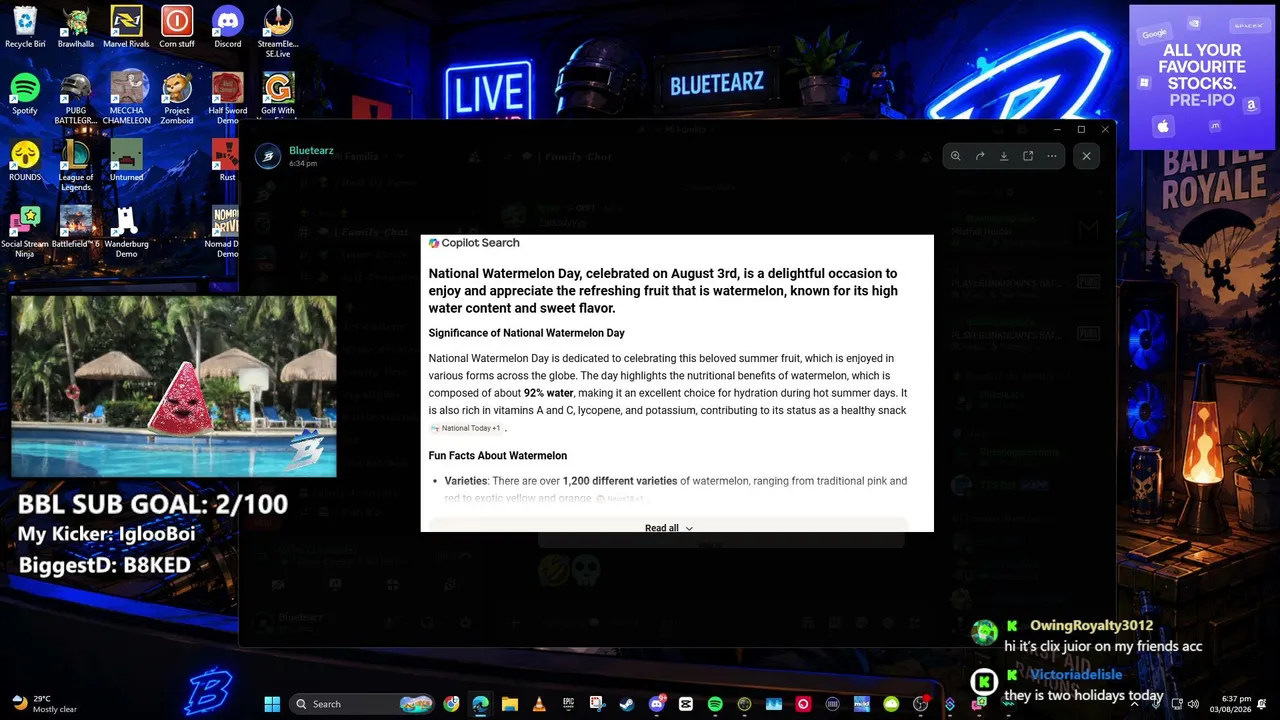Open the weather widget showing 29°C
The width and height of the screenshot is (1280, 720).
pyautogui.click(x=45, y=704)
